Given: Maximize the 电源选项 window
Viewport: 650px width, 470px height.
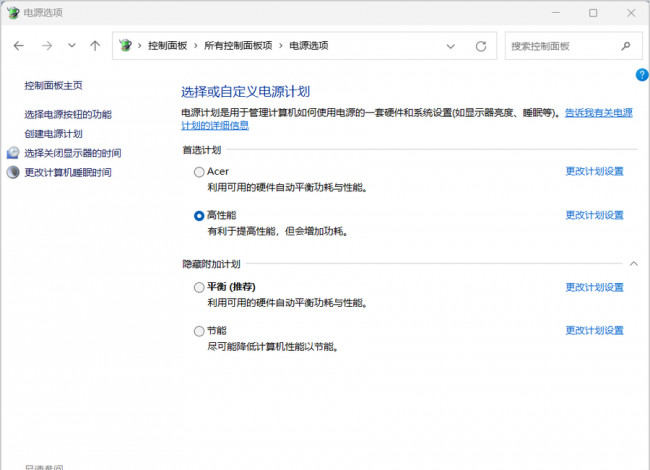Looking at the screenshot, I should pos(593,13).
